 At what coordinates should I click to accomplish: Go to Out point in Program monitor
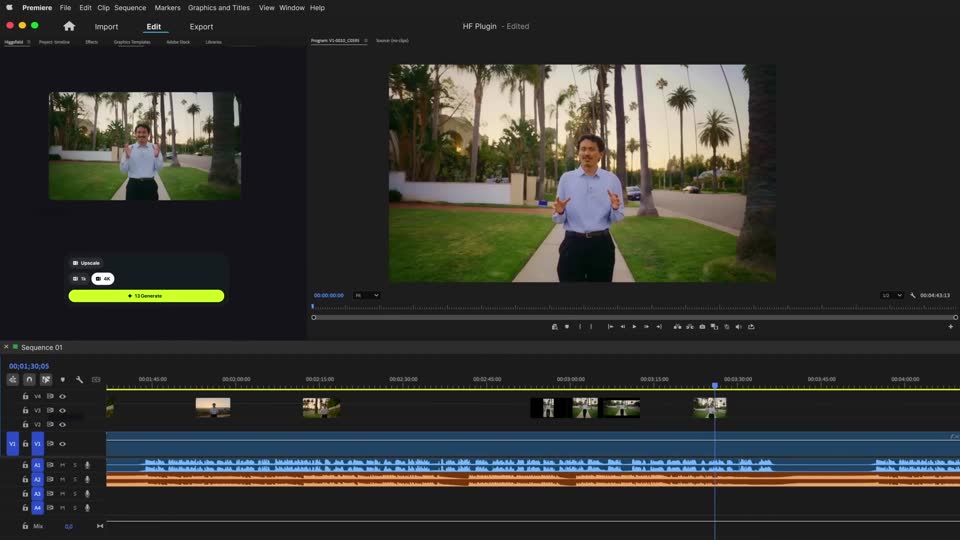point(659,327)
